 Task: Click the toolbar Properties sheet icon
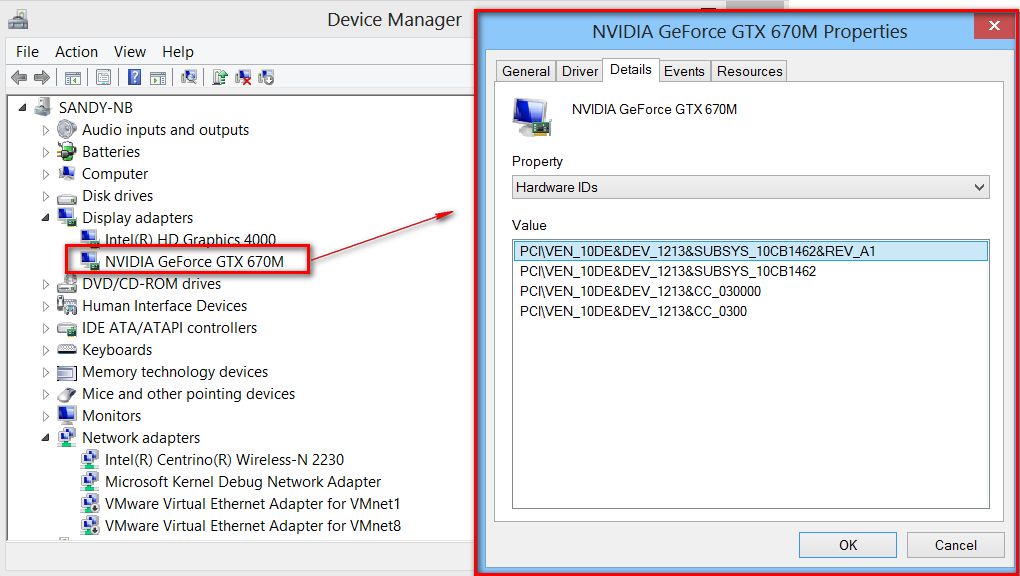pos(103,77)
